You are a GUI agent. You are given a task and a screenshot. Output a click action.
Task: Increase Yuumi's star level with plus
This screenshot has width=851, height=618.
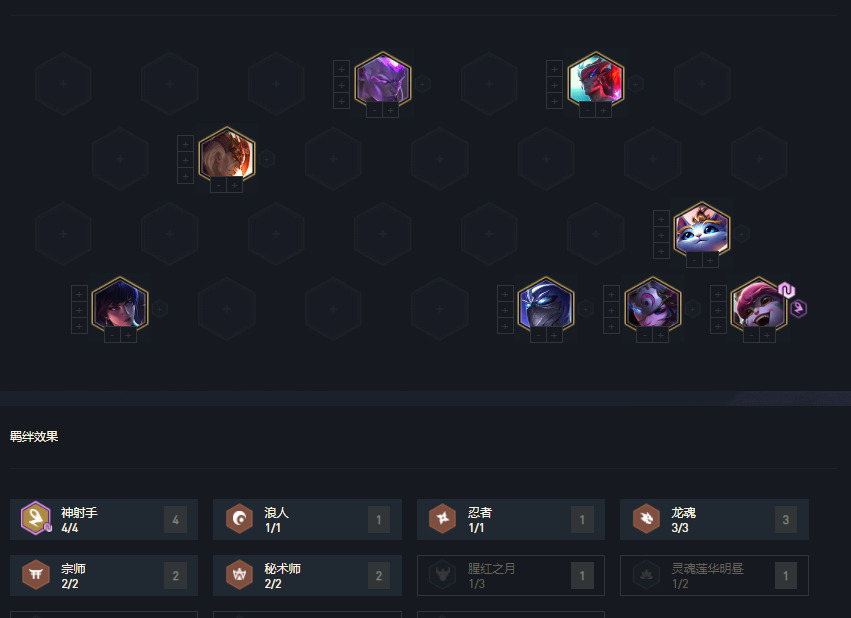pyautogui.click(x=710, y=261)
